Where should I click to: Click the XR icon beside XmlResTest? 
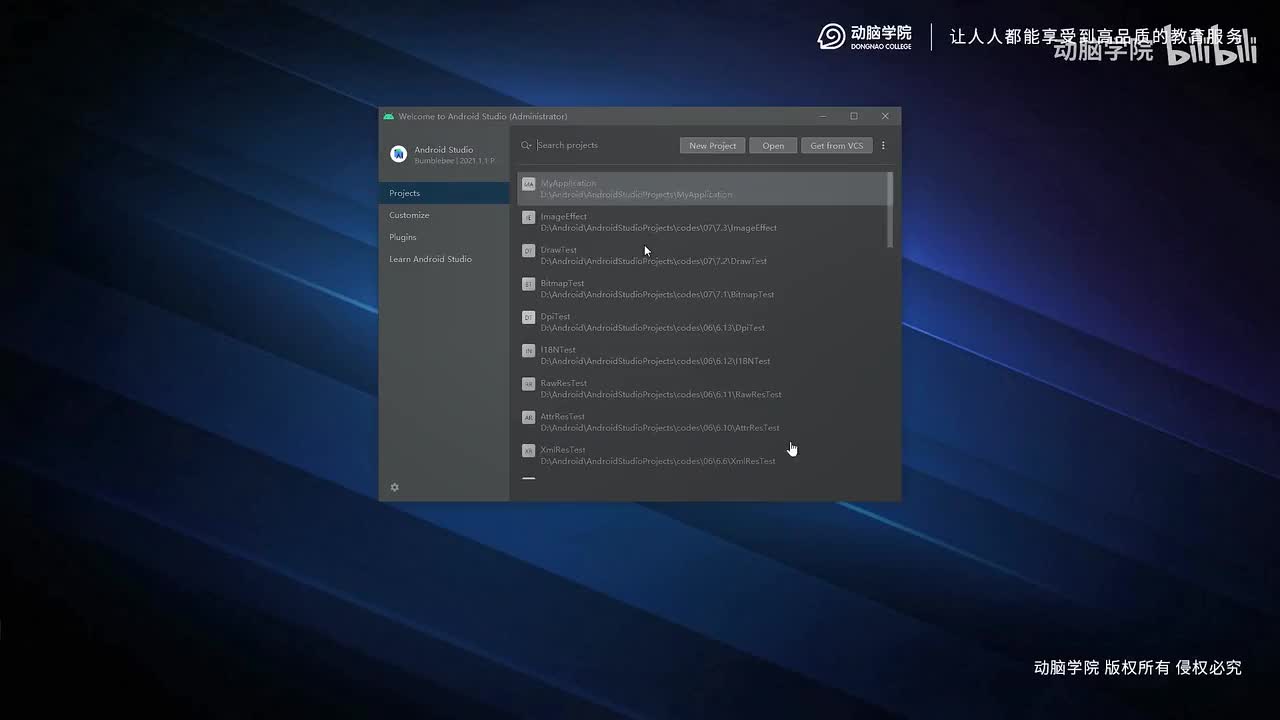tap(529, 451)
